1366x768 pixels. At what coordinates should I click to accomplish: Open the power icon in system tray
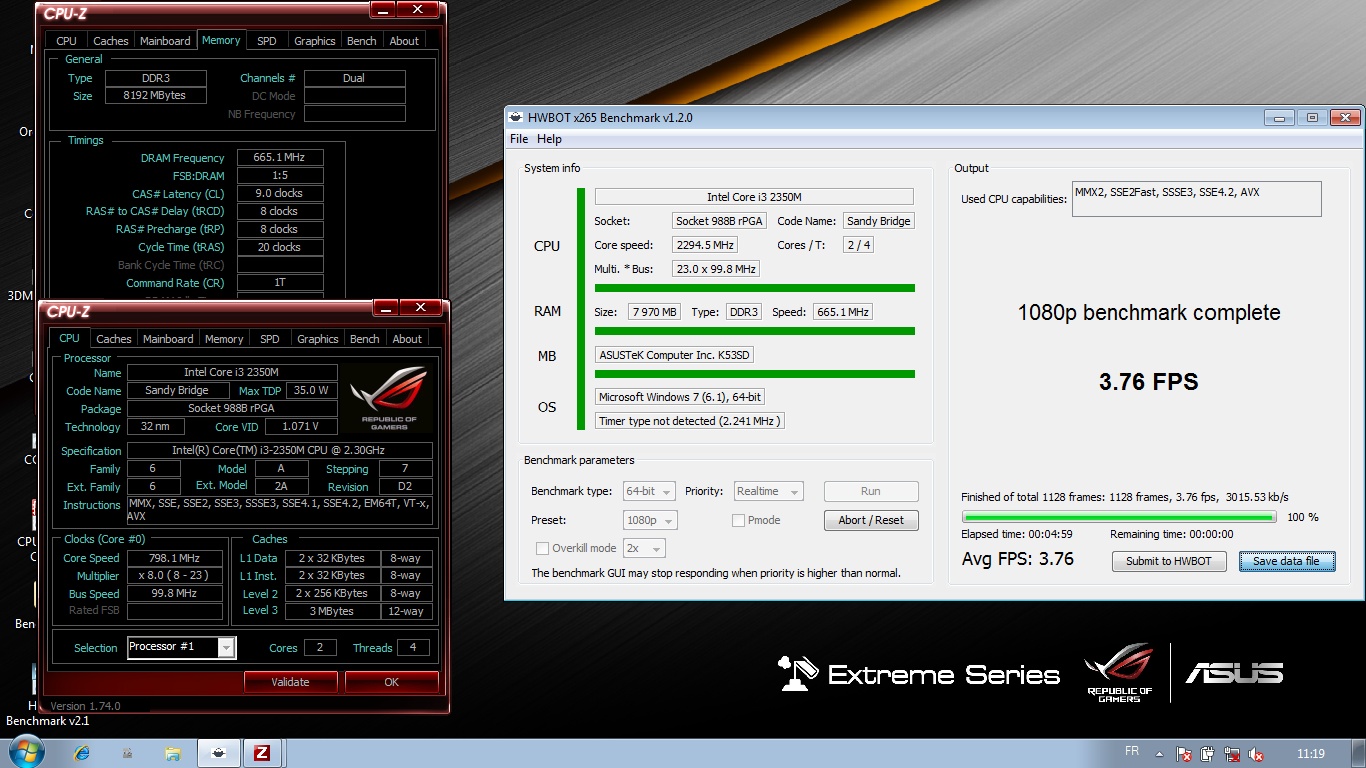(x=1208, y=754)
